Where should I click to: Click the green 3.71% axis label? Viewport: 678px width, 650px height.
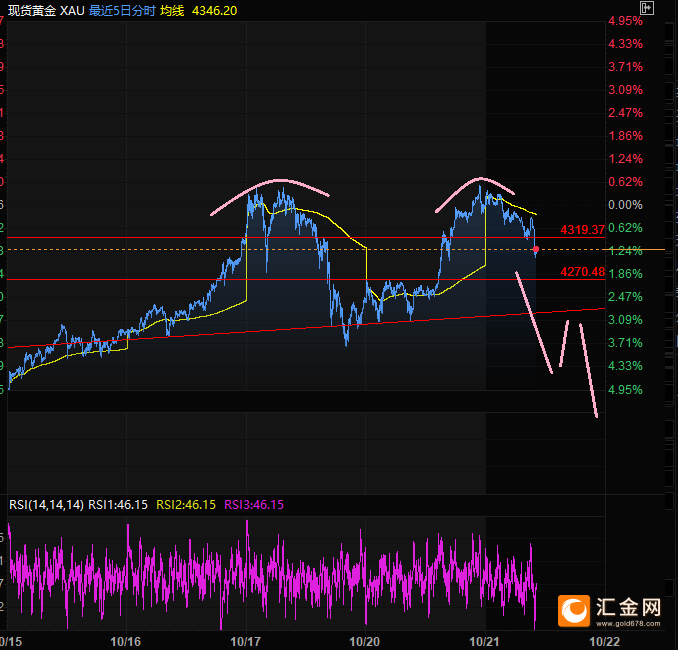point(625,343)
